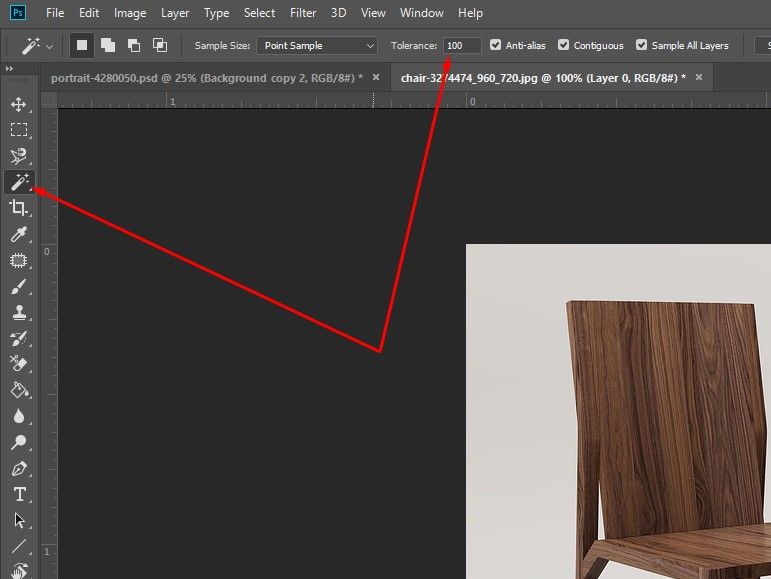
Task: Toggle the Anti-alias checkbox
Action: coord(496,45)
